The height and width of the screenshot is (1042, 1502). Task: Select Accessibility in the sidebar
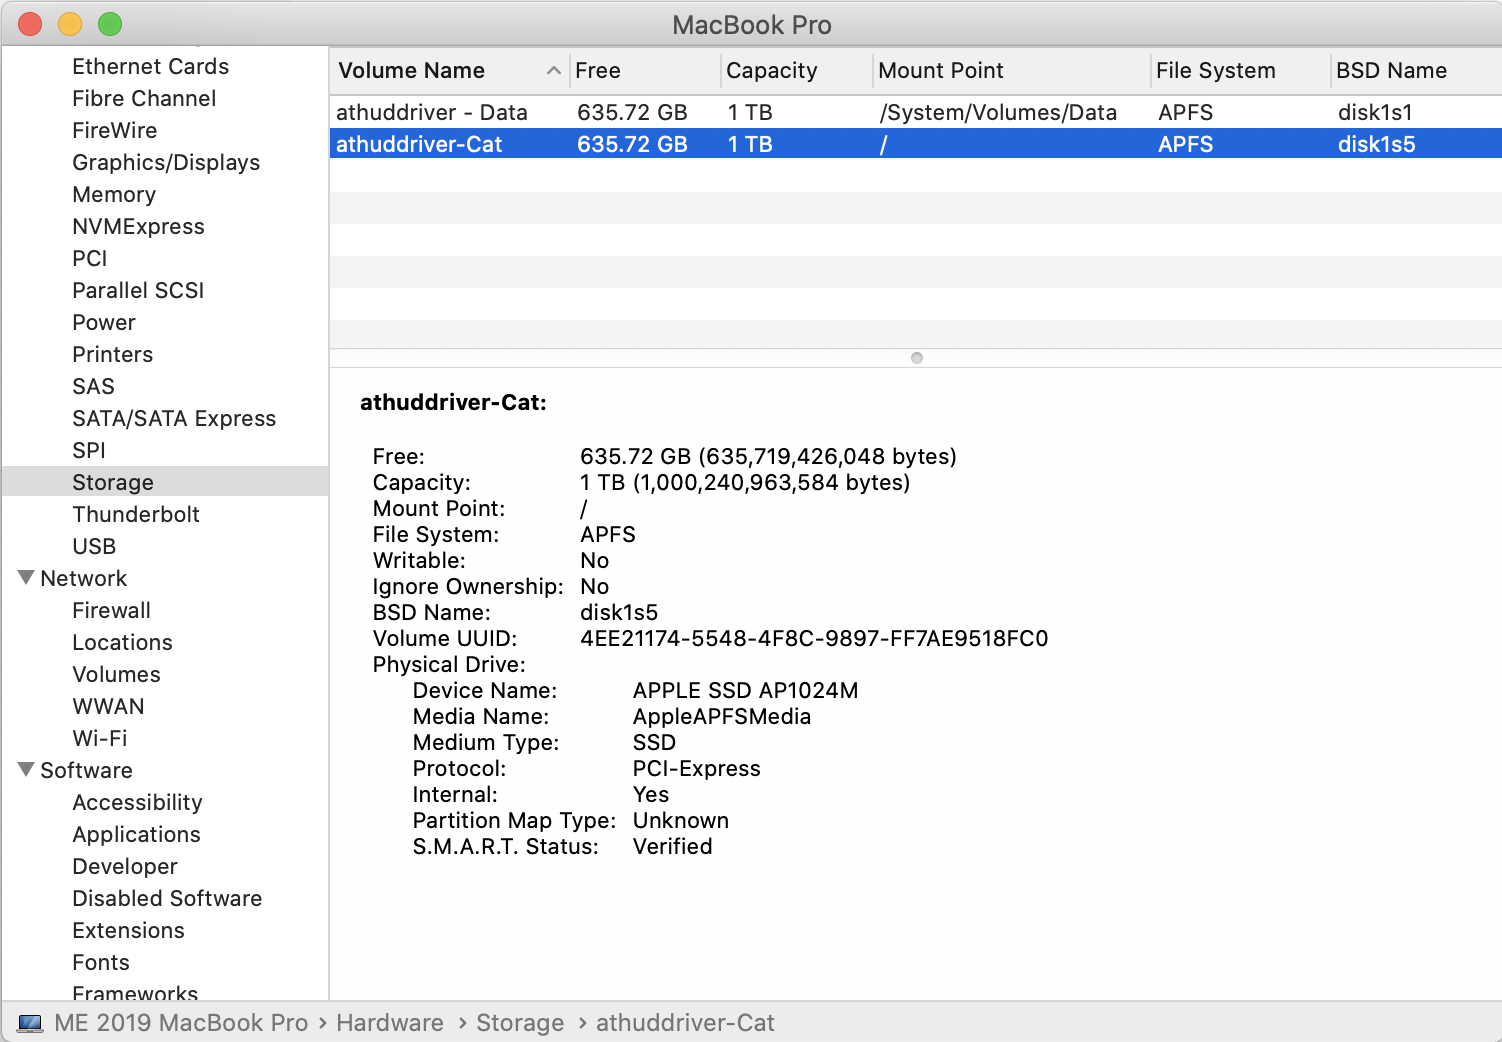click(x=137, y=802)
